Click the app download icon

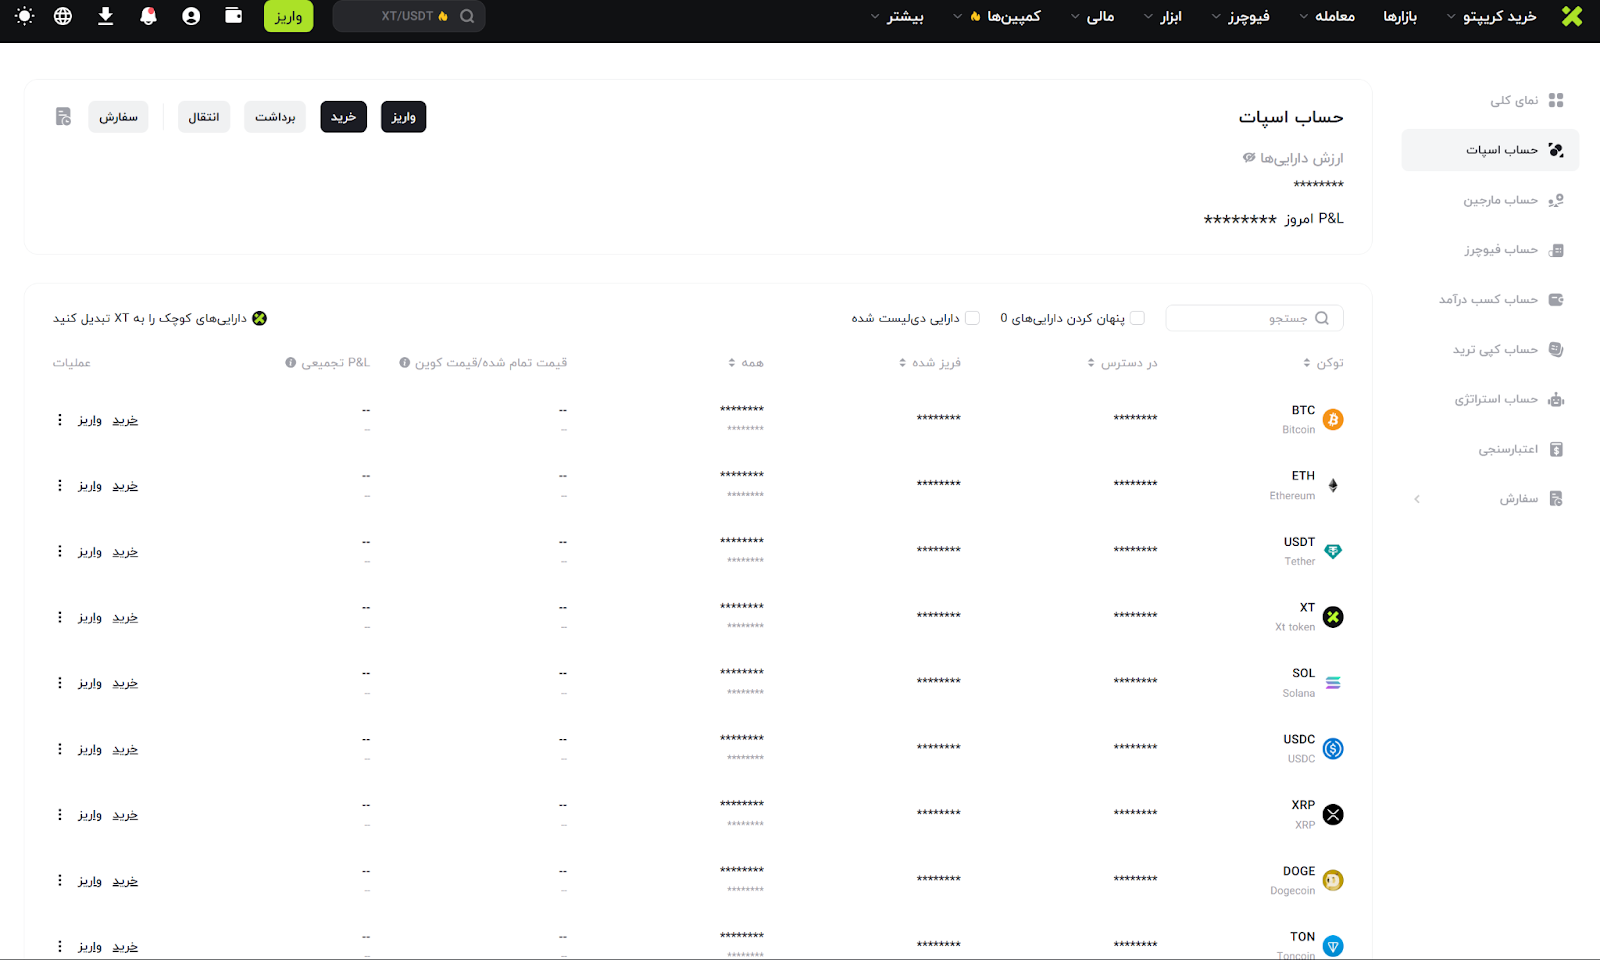[105, 16]
